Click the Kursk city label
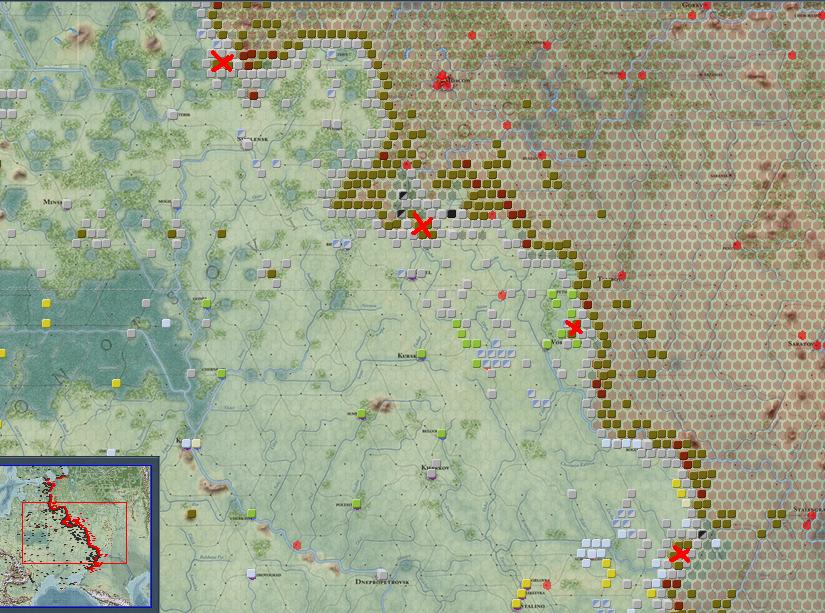825x613 pixels. 407,356
